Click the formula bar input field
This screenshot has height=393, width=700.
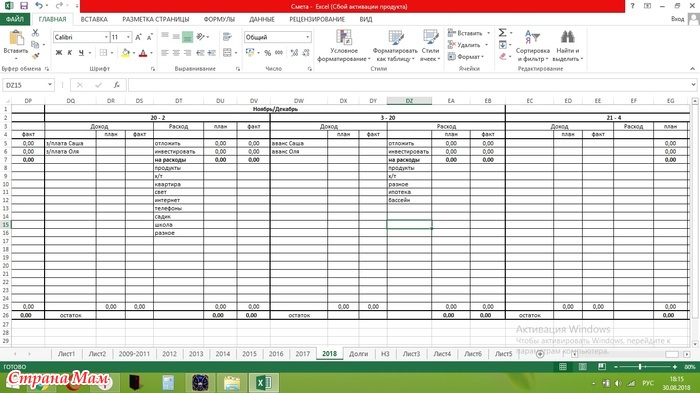(x=408, y=85)
